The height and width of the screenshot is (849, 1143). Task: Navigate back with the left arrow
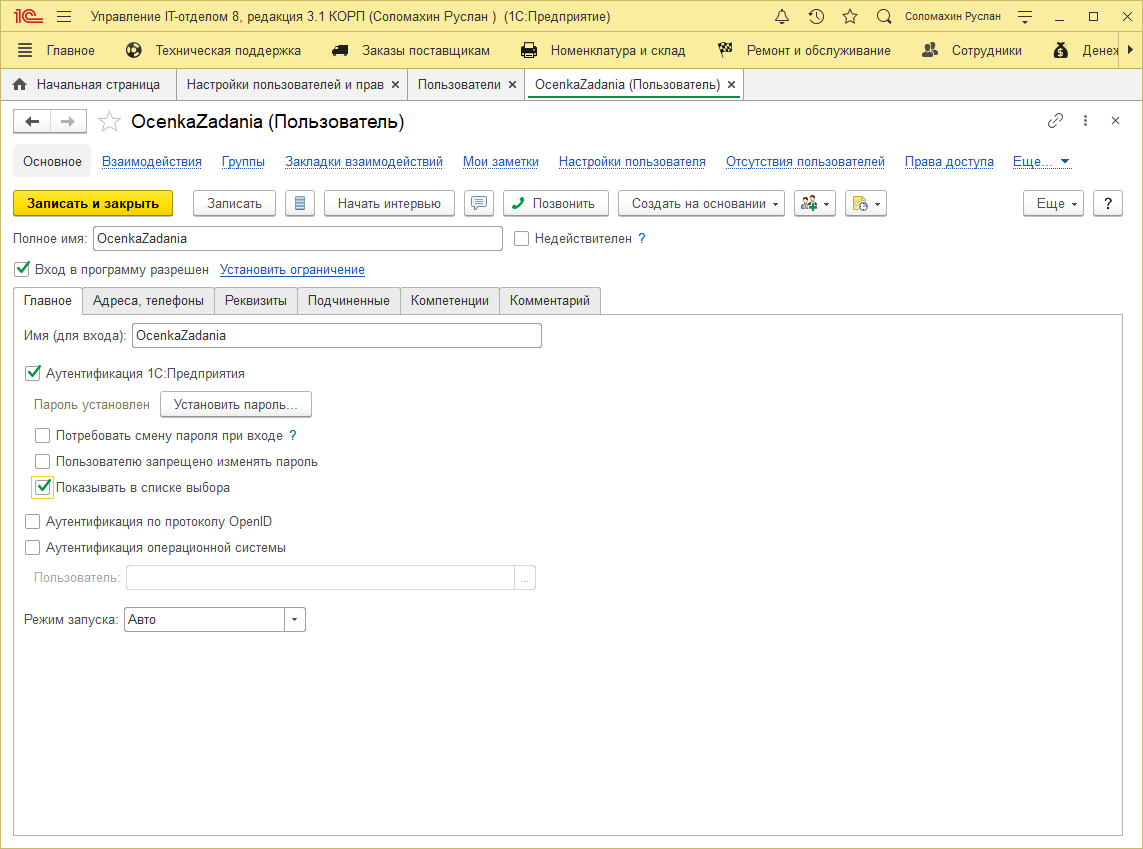(x=32, y=122)
